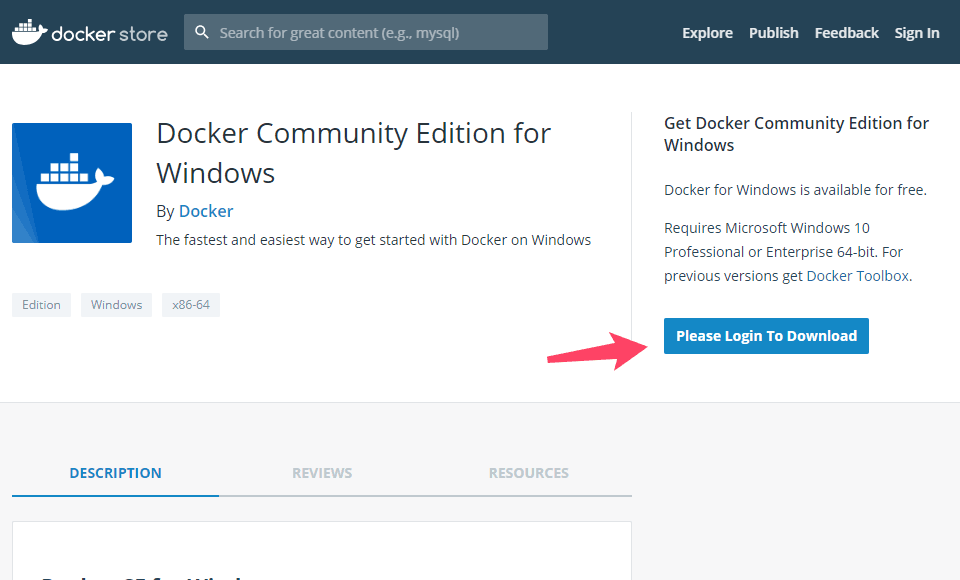Click the Docker Community Edition for Windows title
Viewport: 960px width, 580px height.
coord(354,153)
